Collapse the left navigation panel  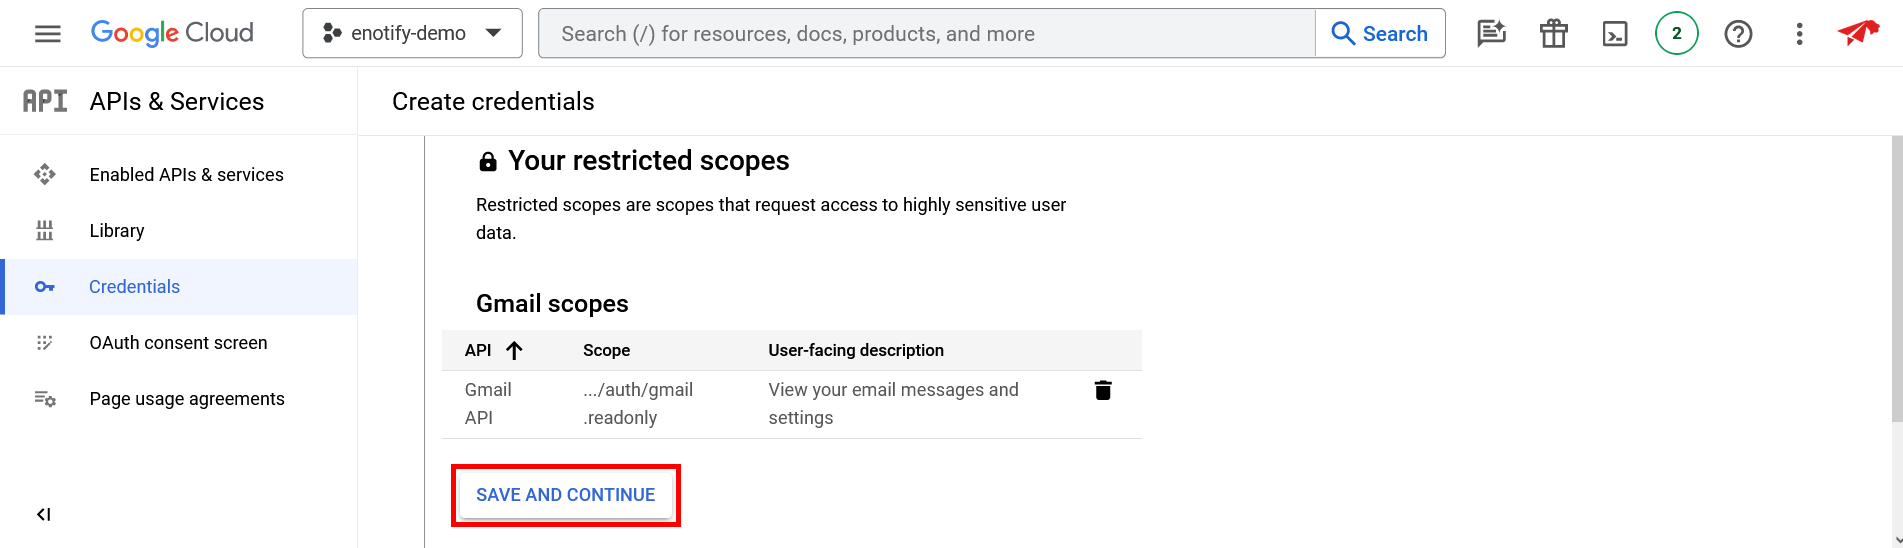(44, 514)
